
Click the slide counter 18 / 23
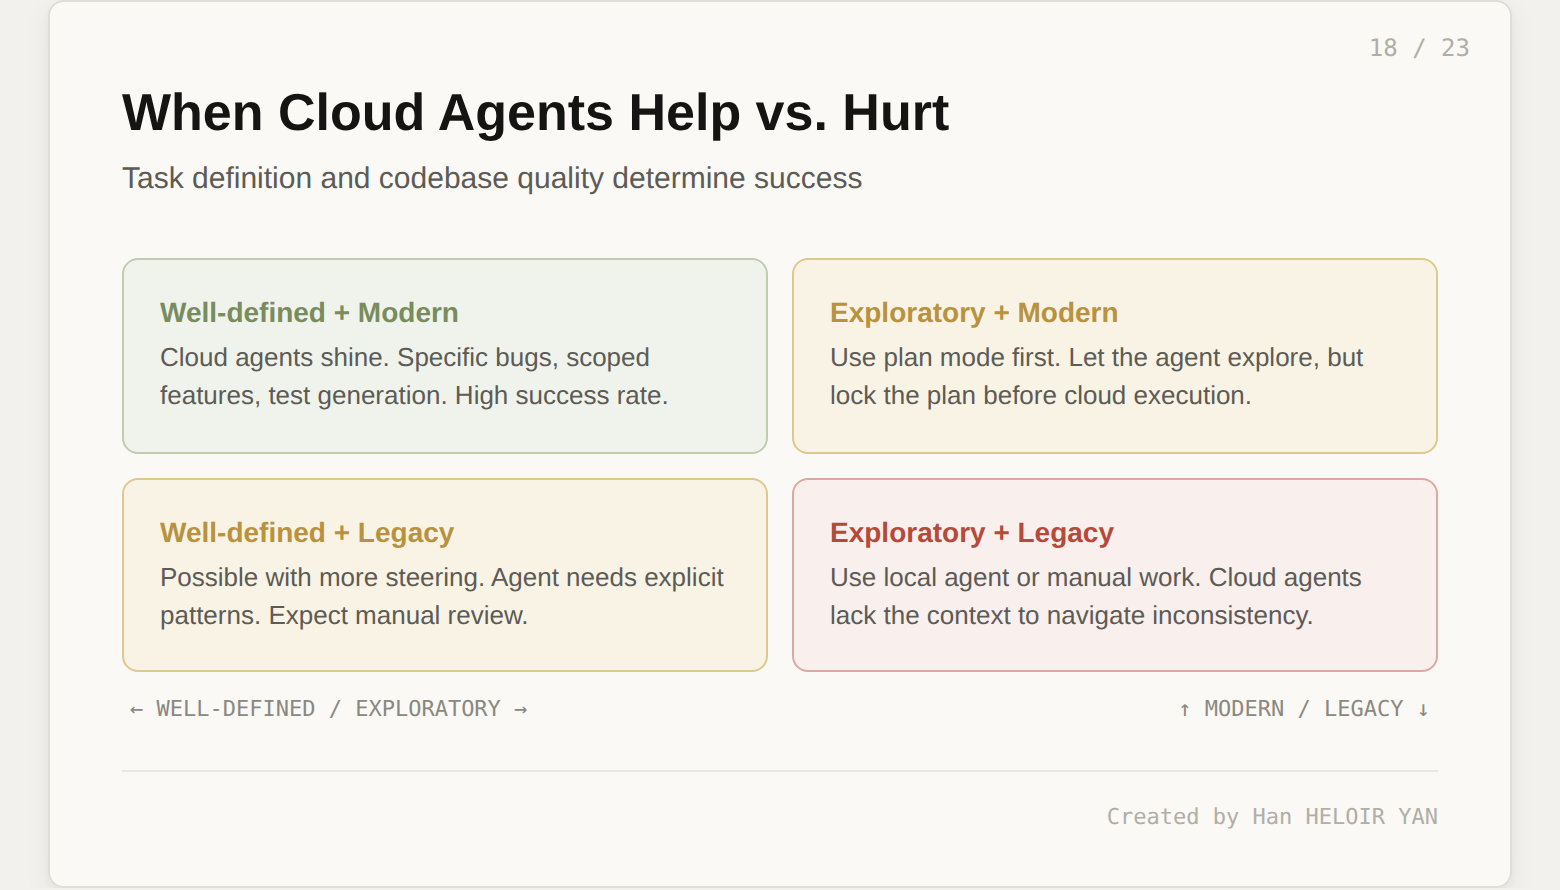tap(1419, 48)
